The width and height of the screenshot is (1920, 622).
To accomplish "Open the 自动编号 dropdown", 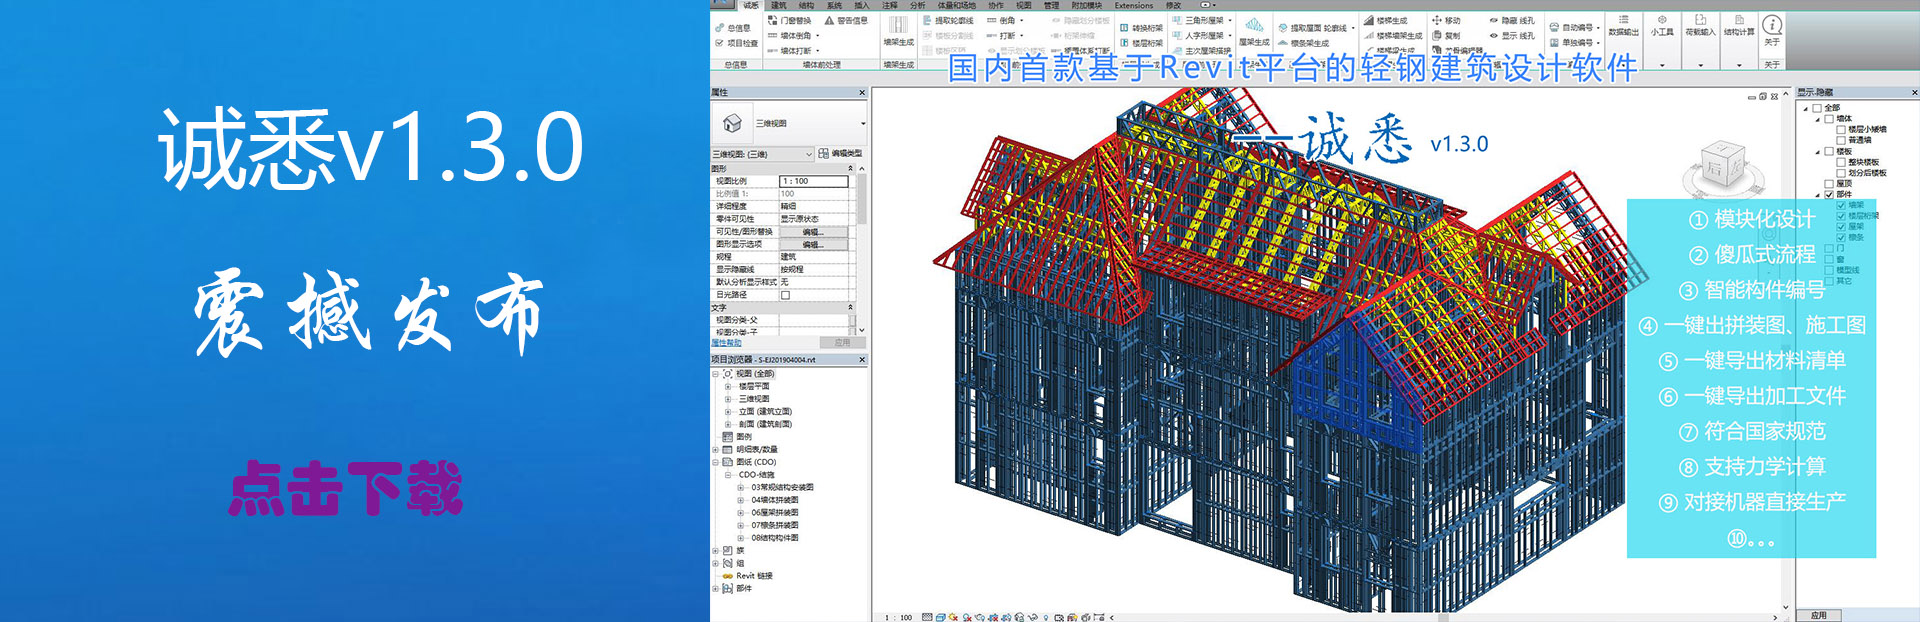I will 1598,28.
